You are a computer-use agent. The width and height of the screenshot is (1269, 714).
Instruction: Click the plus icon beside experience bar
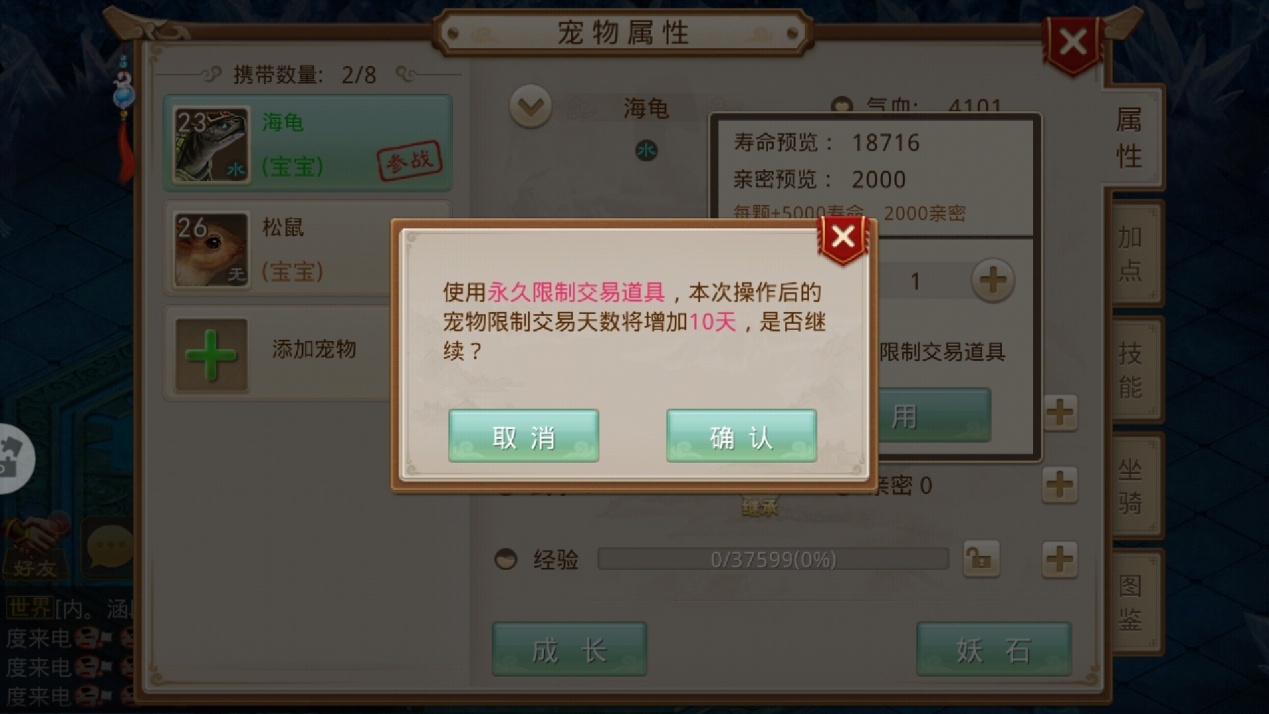click(x=1059, y=559)
